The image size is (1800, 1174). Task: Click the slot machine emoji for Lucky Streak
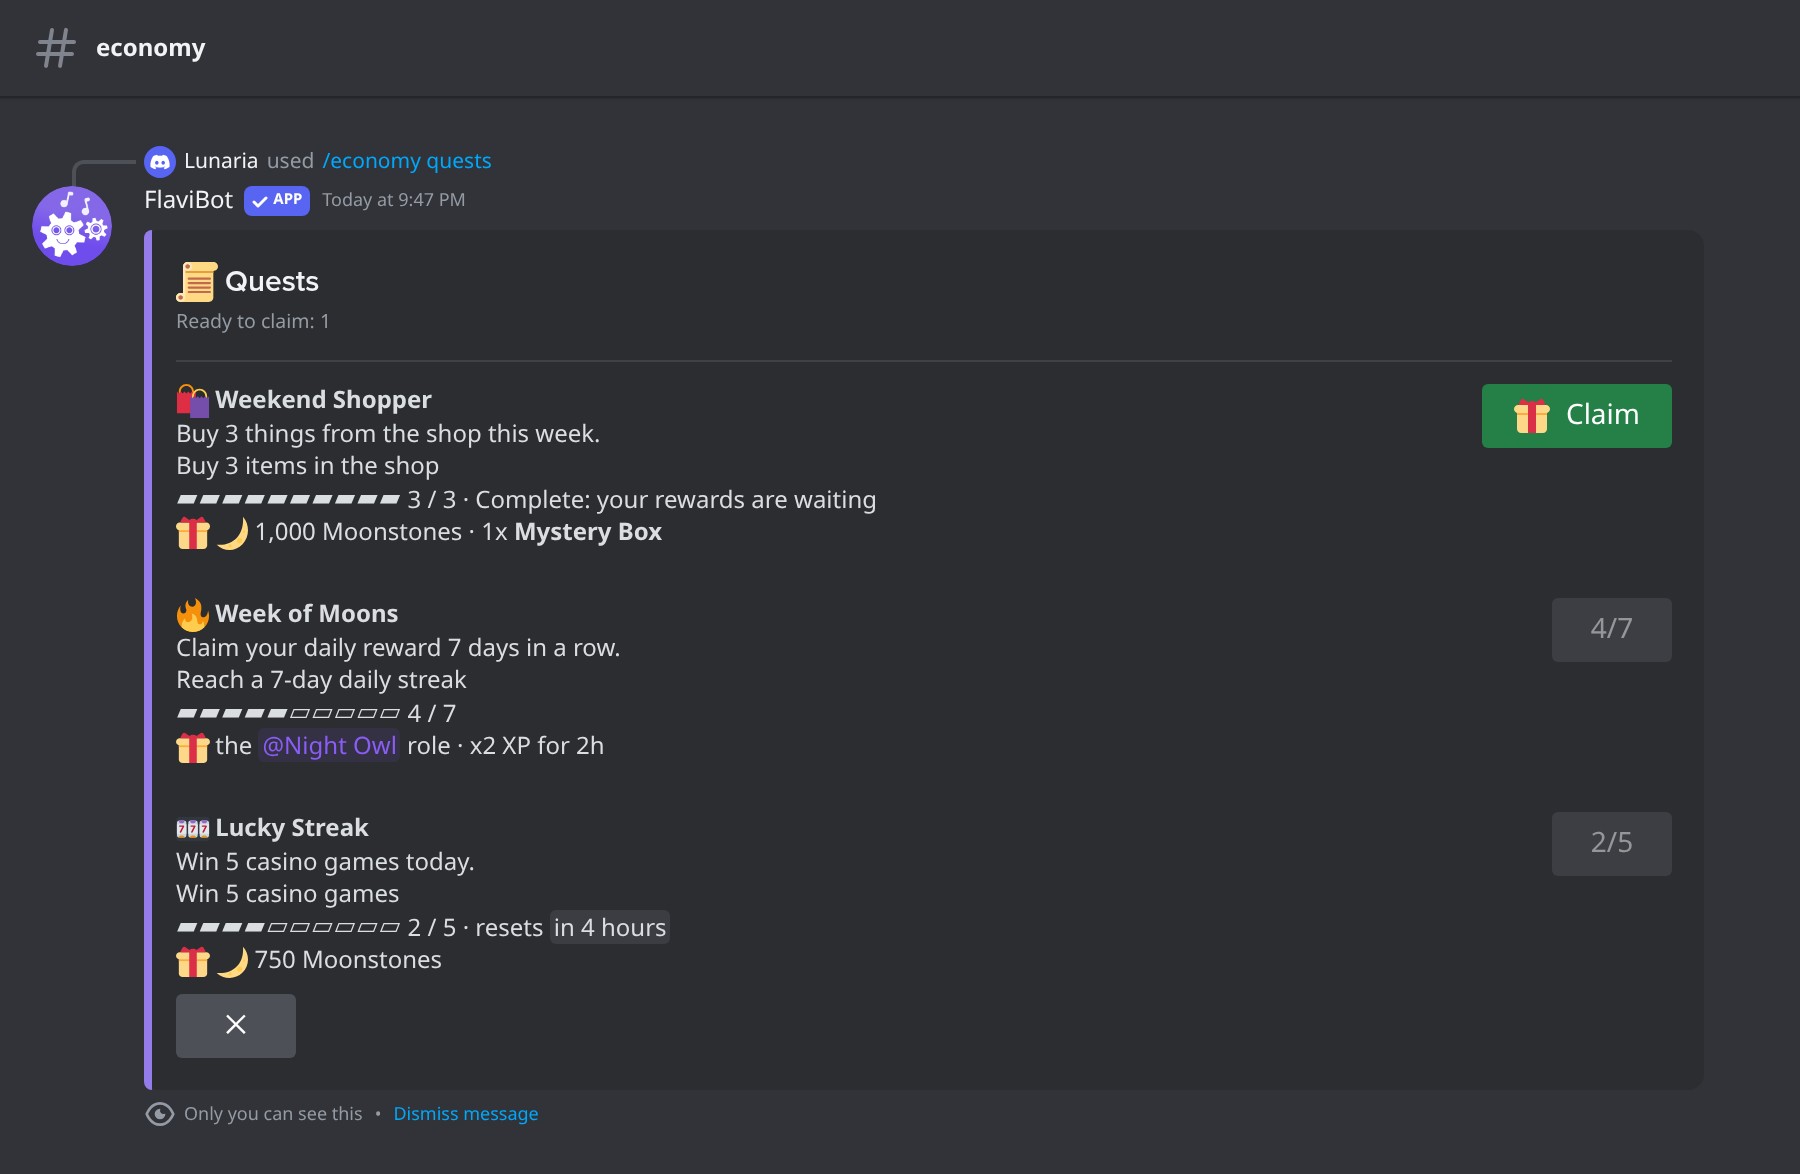[193, 828]
